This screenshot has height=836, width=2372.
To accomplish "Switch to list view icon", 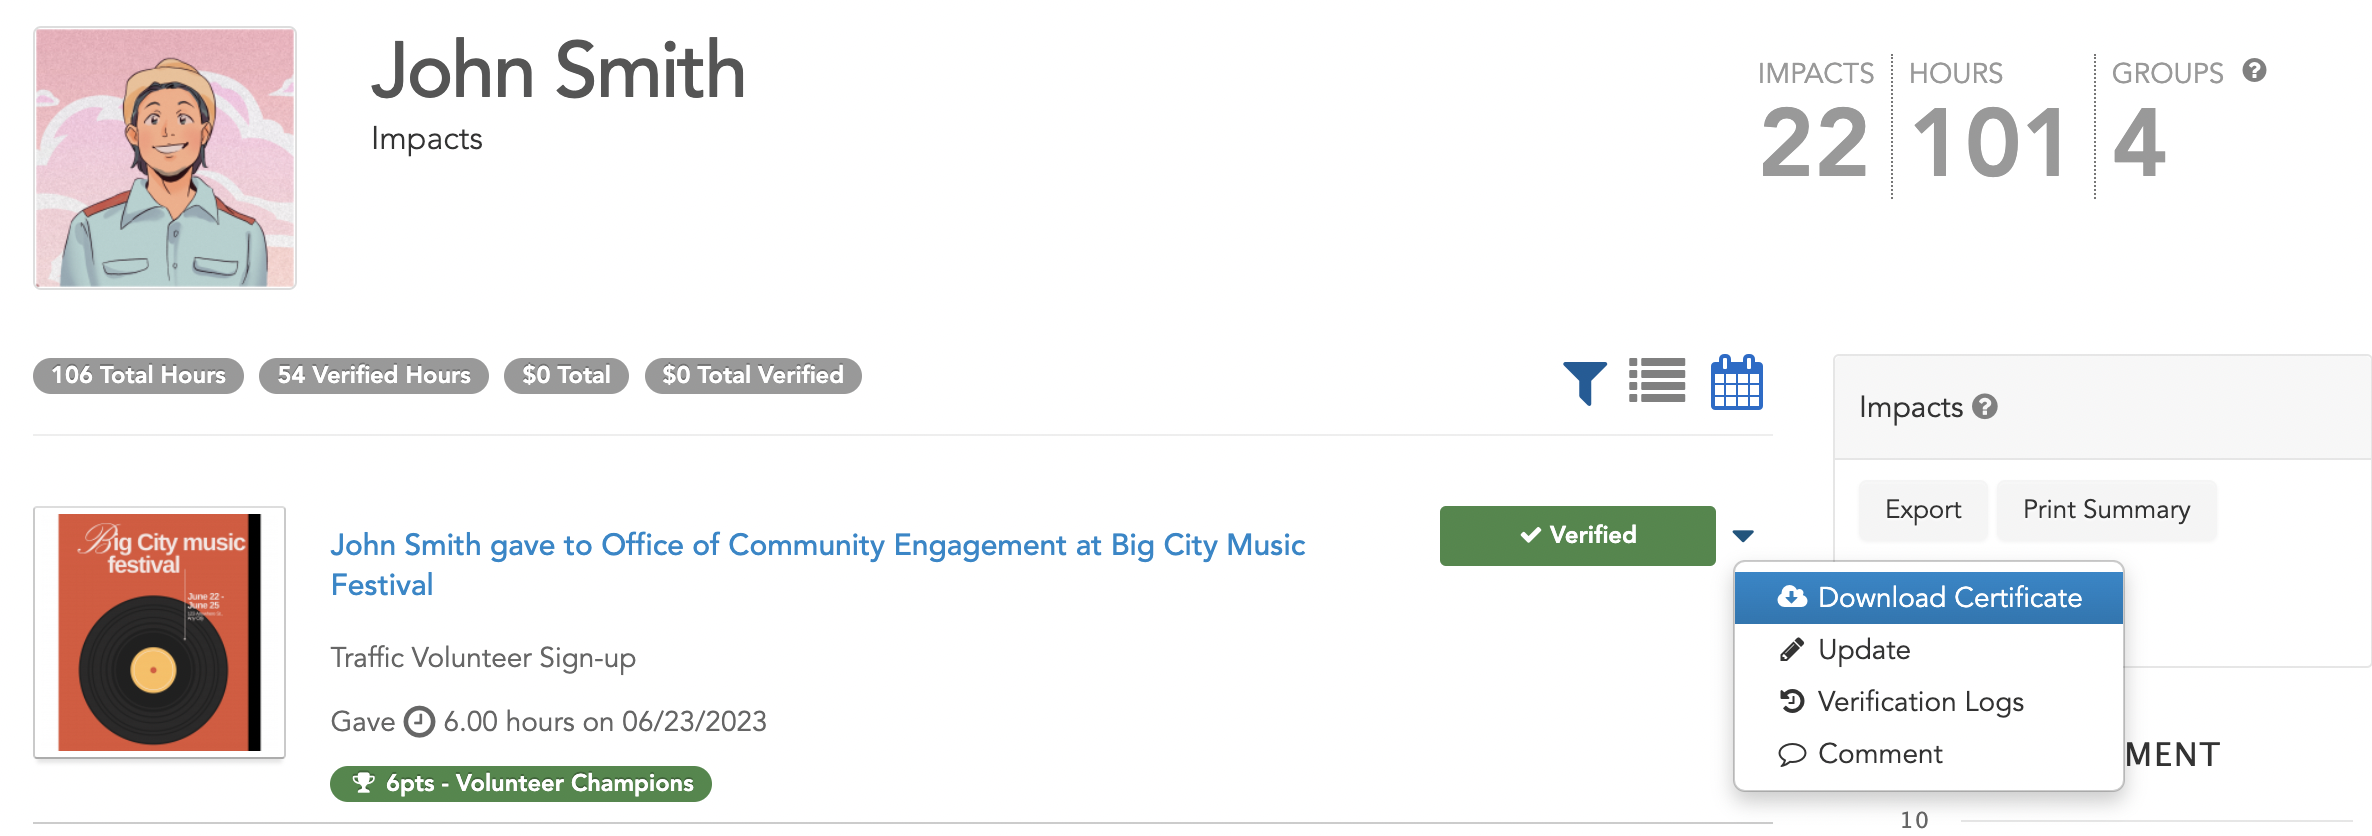I will click(1657, 381).
